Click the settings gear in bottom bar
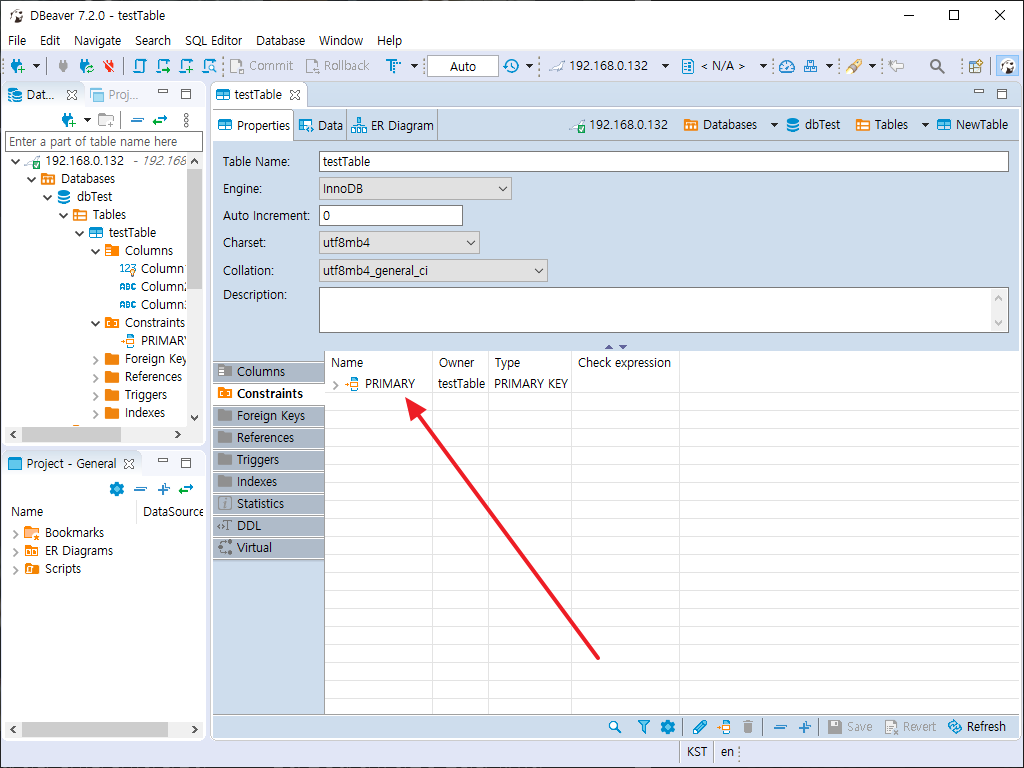Viewport: 1024px width, 768px height. pyautogui.click(x=667, y=727)
